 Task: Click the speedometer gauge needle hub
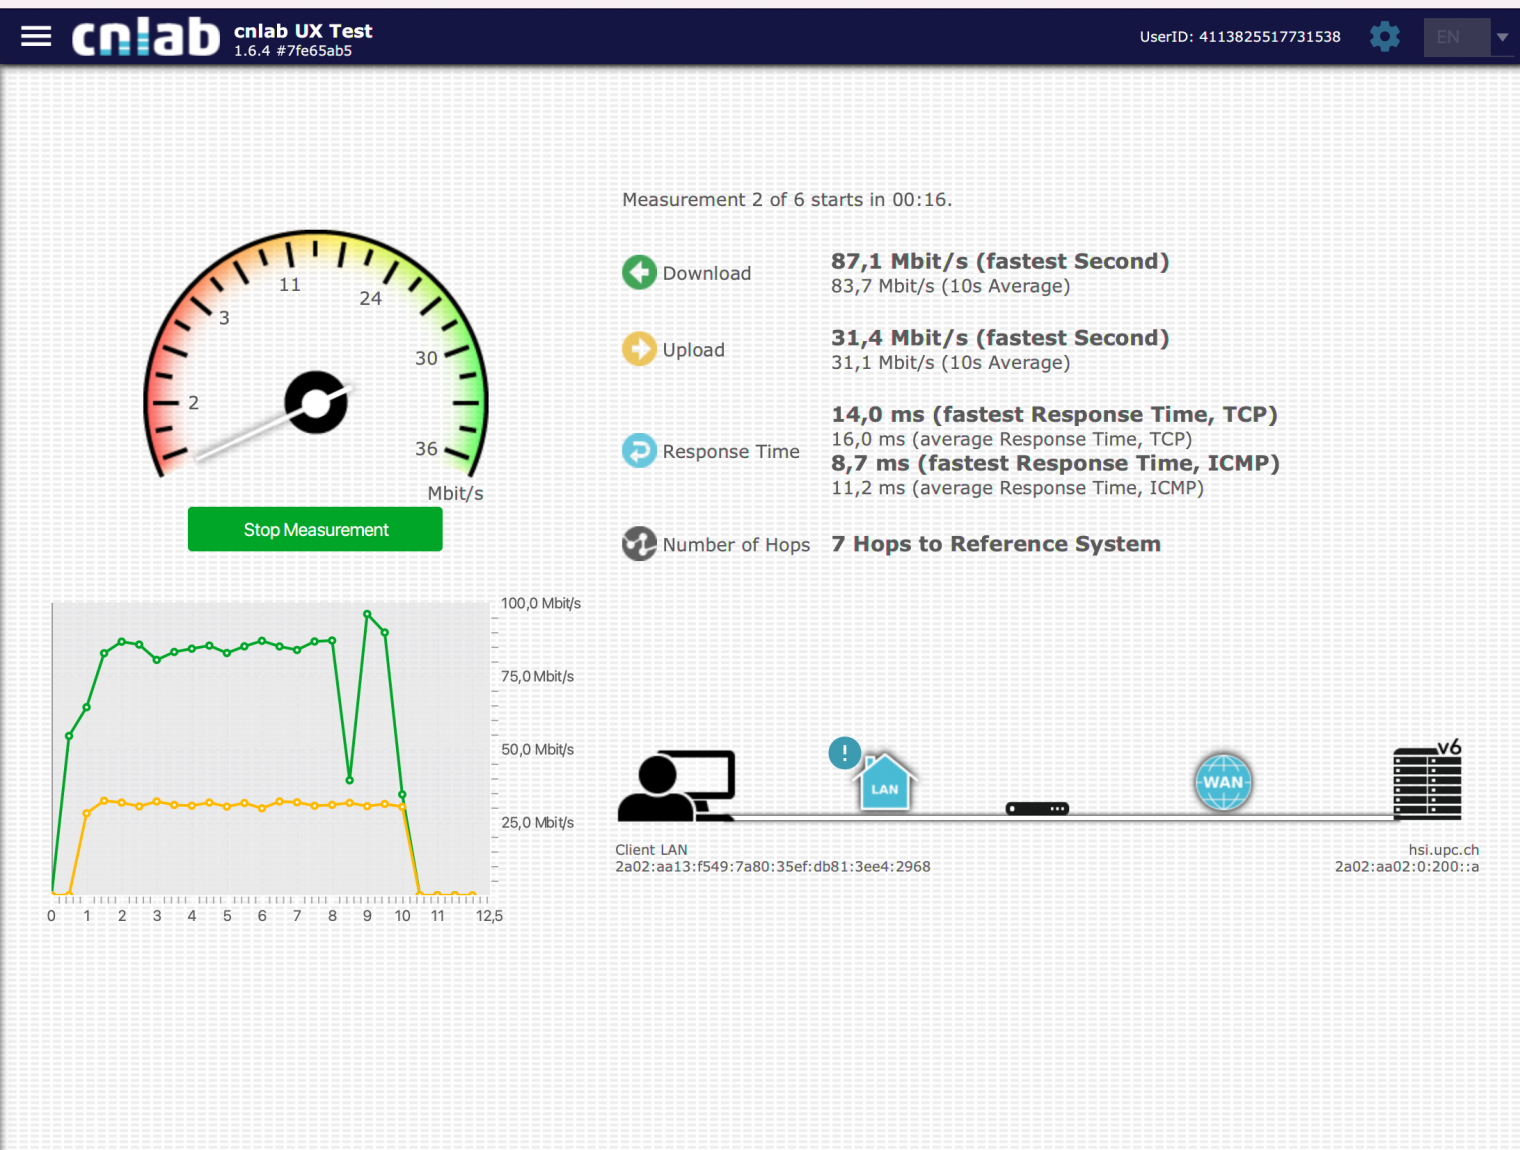[316, 403]
